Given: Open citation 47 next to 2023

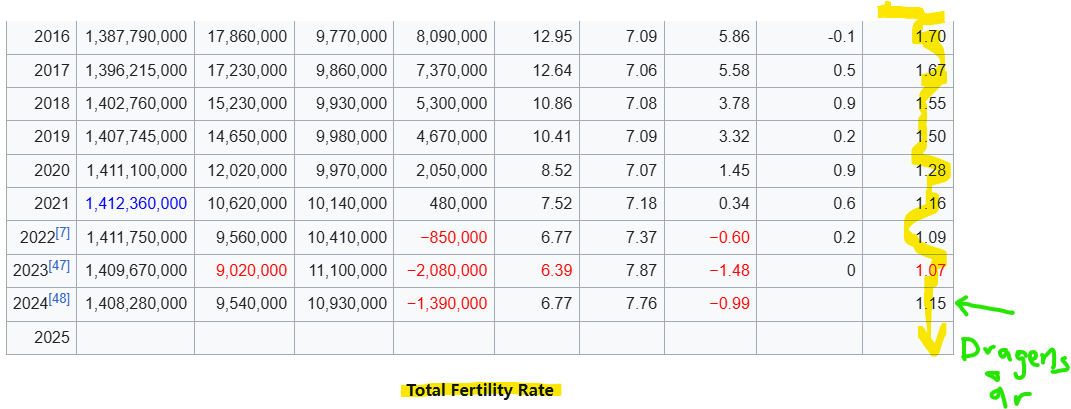Looking at the screenshot, I should pyautogui.click(x=61, y=267).
